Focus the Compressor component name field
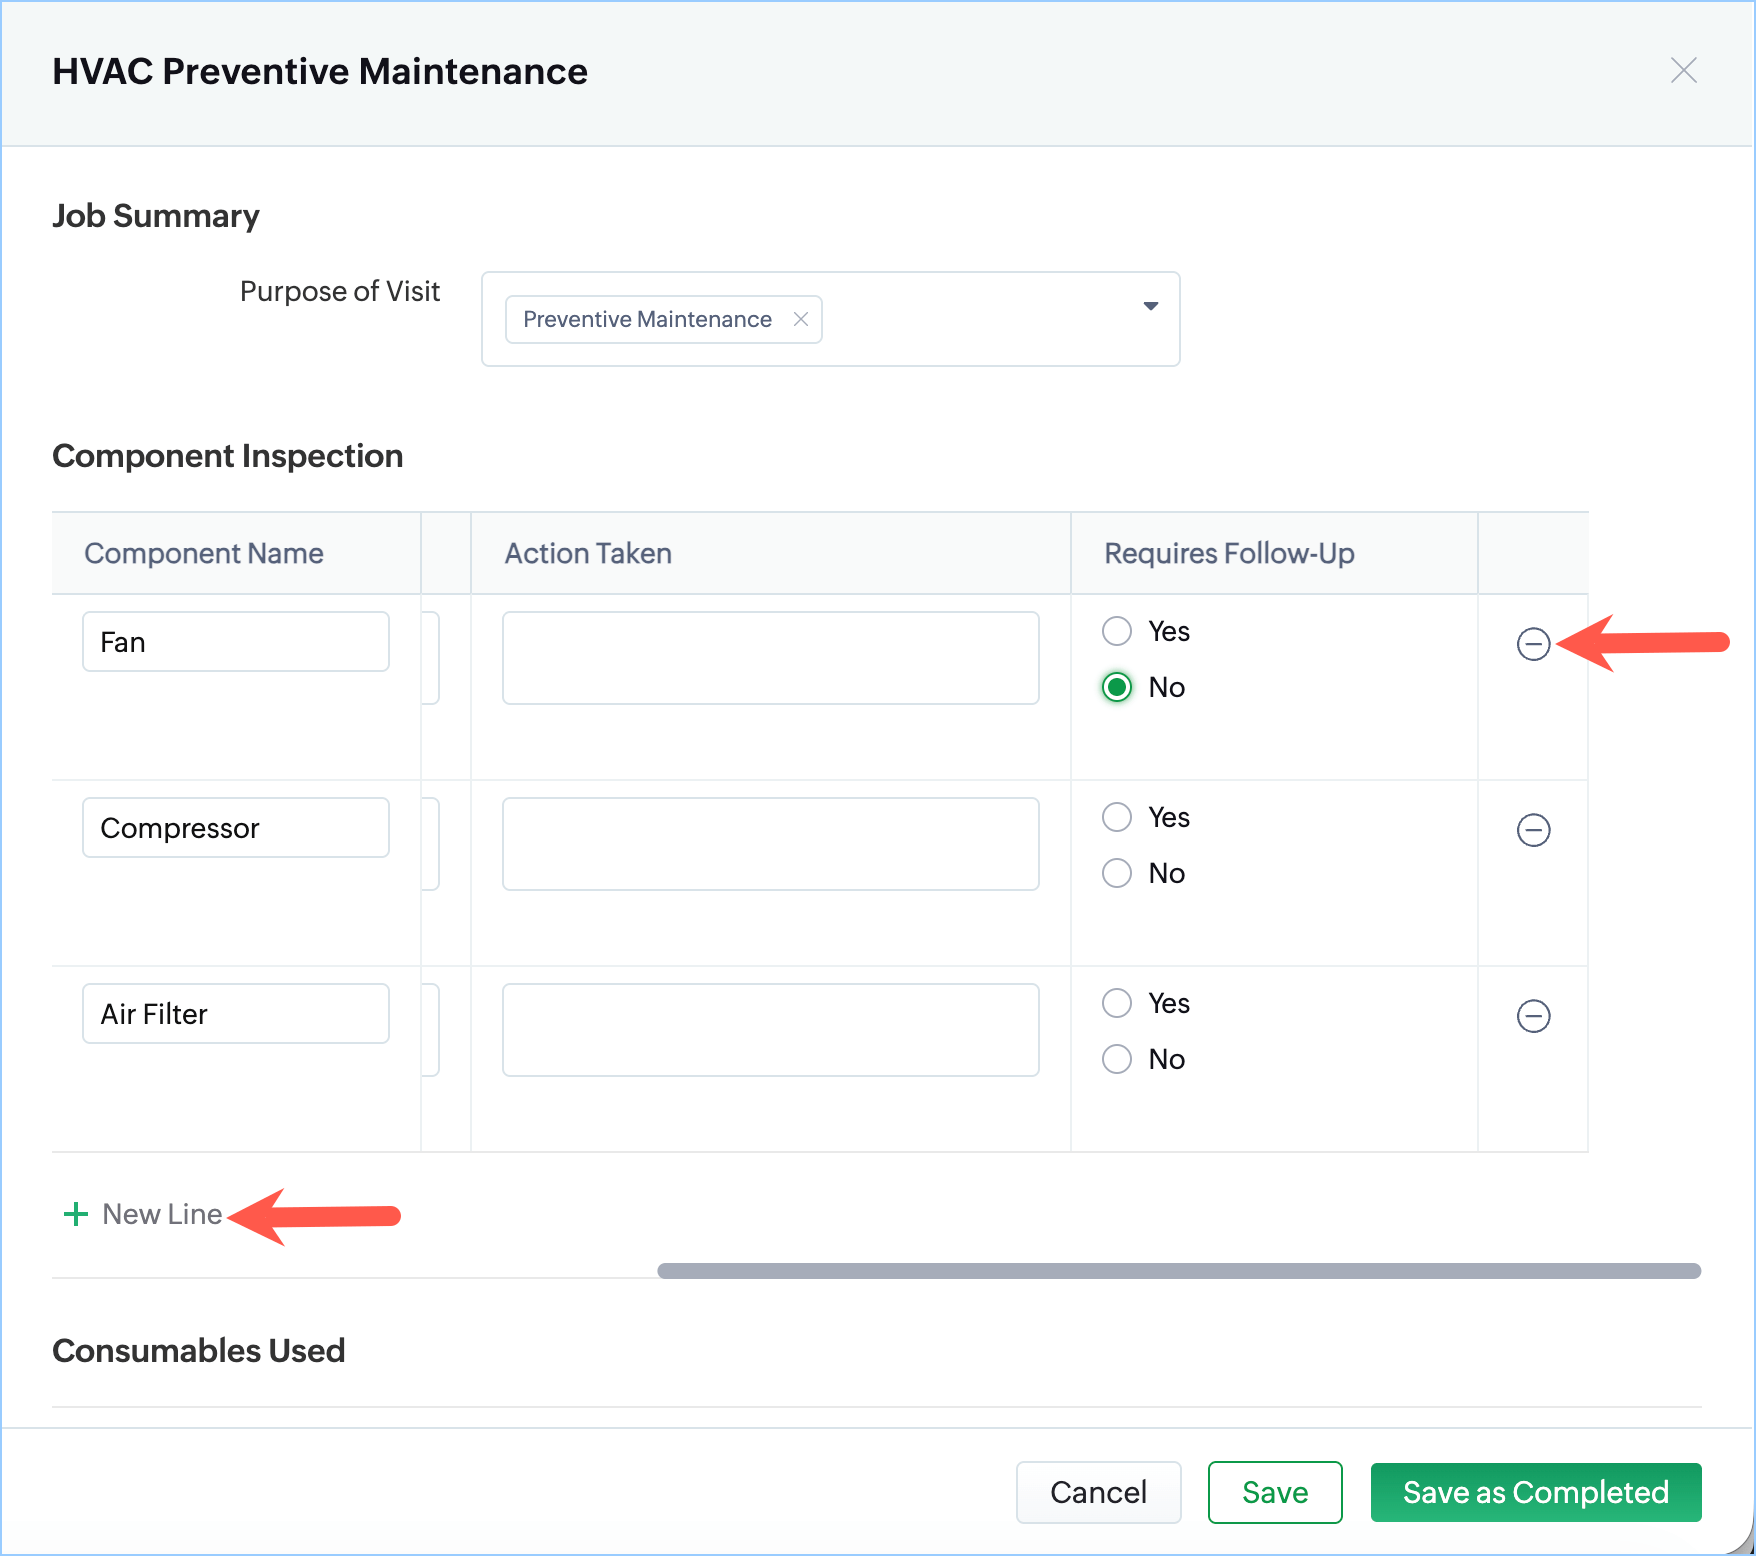Viewport: 1756px width, 1556px height. click(x=236, y=828)
